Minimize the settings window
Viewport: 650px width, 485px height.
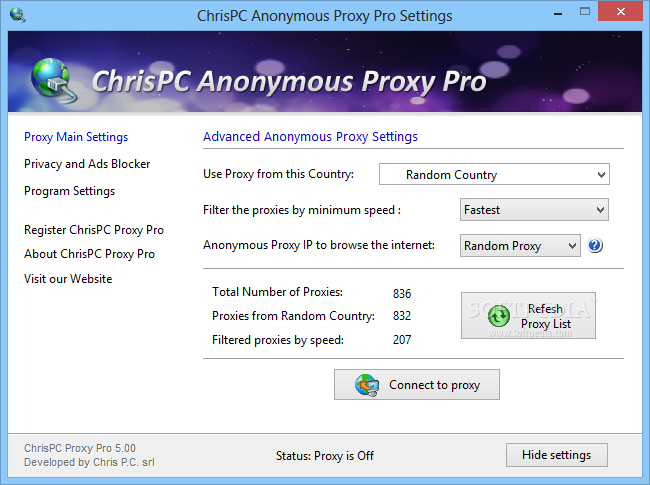(x=558, y=12)
